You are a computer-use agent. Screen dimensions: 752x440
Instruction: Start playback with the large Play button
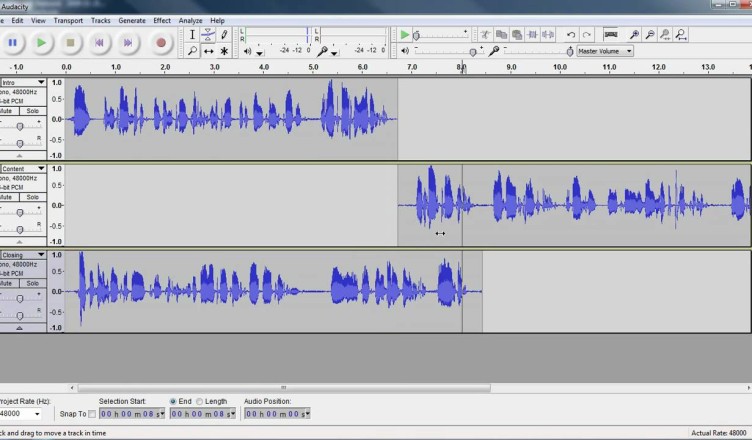click(42, 43)
